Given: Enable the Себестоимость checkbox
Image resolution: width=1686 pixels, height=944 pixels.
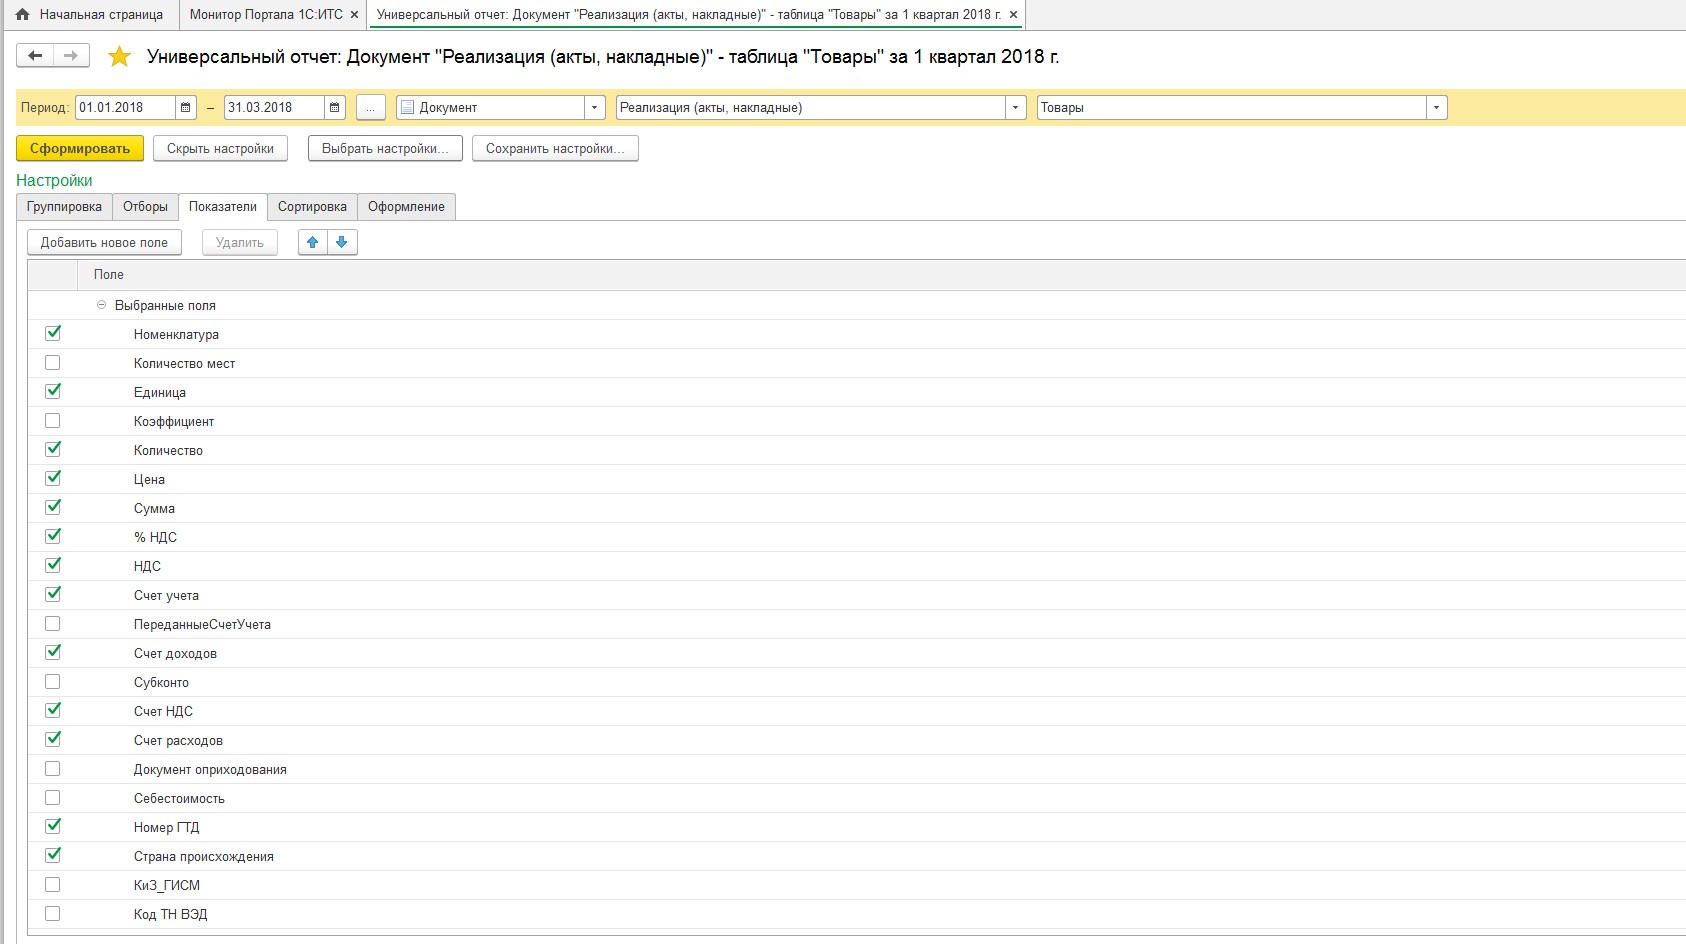Looking at the screenshot, I should [x=53, y=798].
